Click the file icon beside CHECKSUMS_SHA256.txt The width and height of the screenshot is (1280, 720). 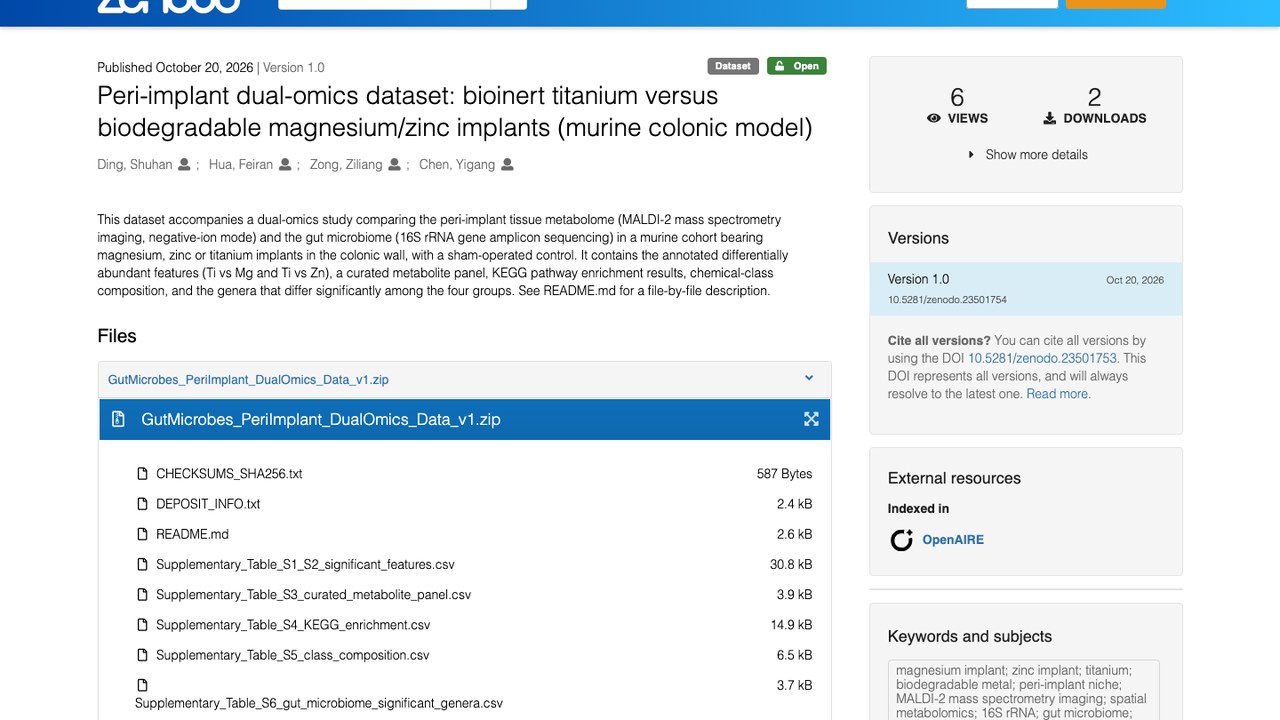[142, 474]
